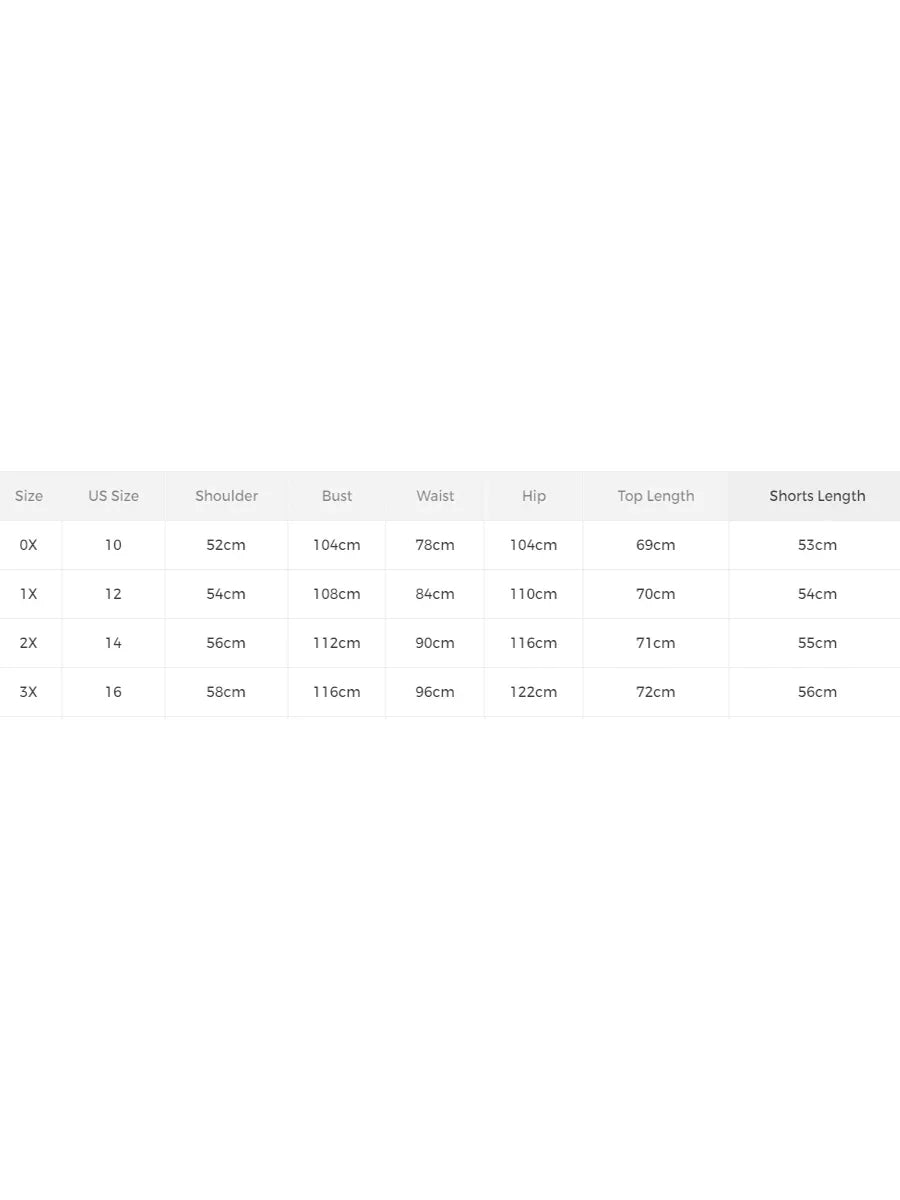Select the 53cm shorts length cell
Screen dimensions: 900x1200
817,545
